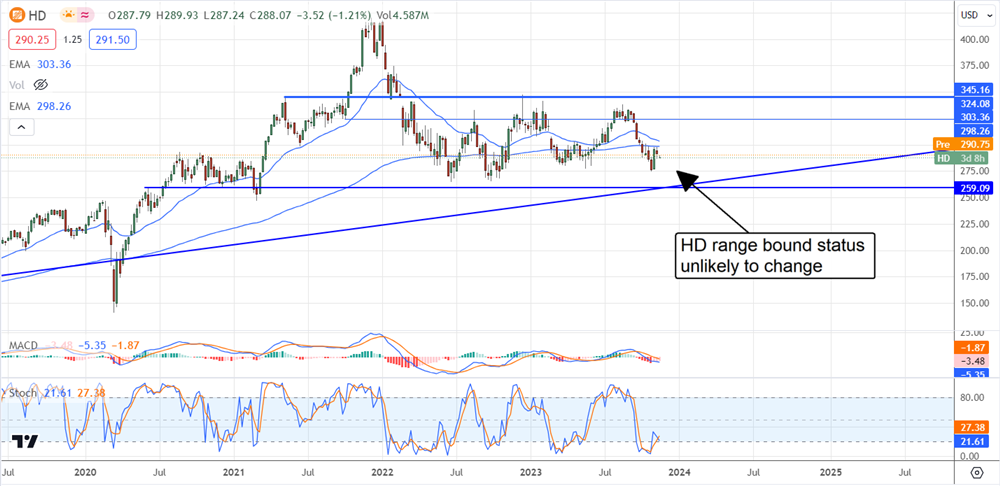Click the 400.00 price scale value

tap(973, 39)
